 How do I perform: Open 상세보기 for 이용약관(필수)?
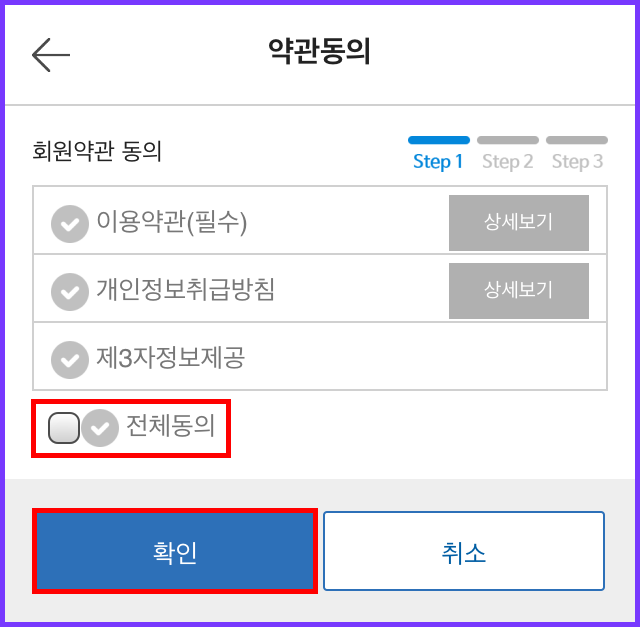point(518,223)
